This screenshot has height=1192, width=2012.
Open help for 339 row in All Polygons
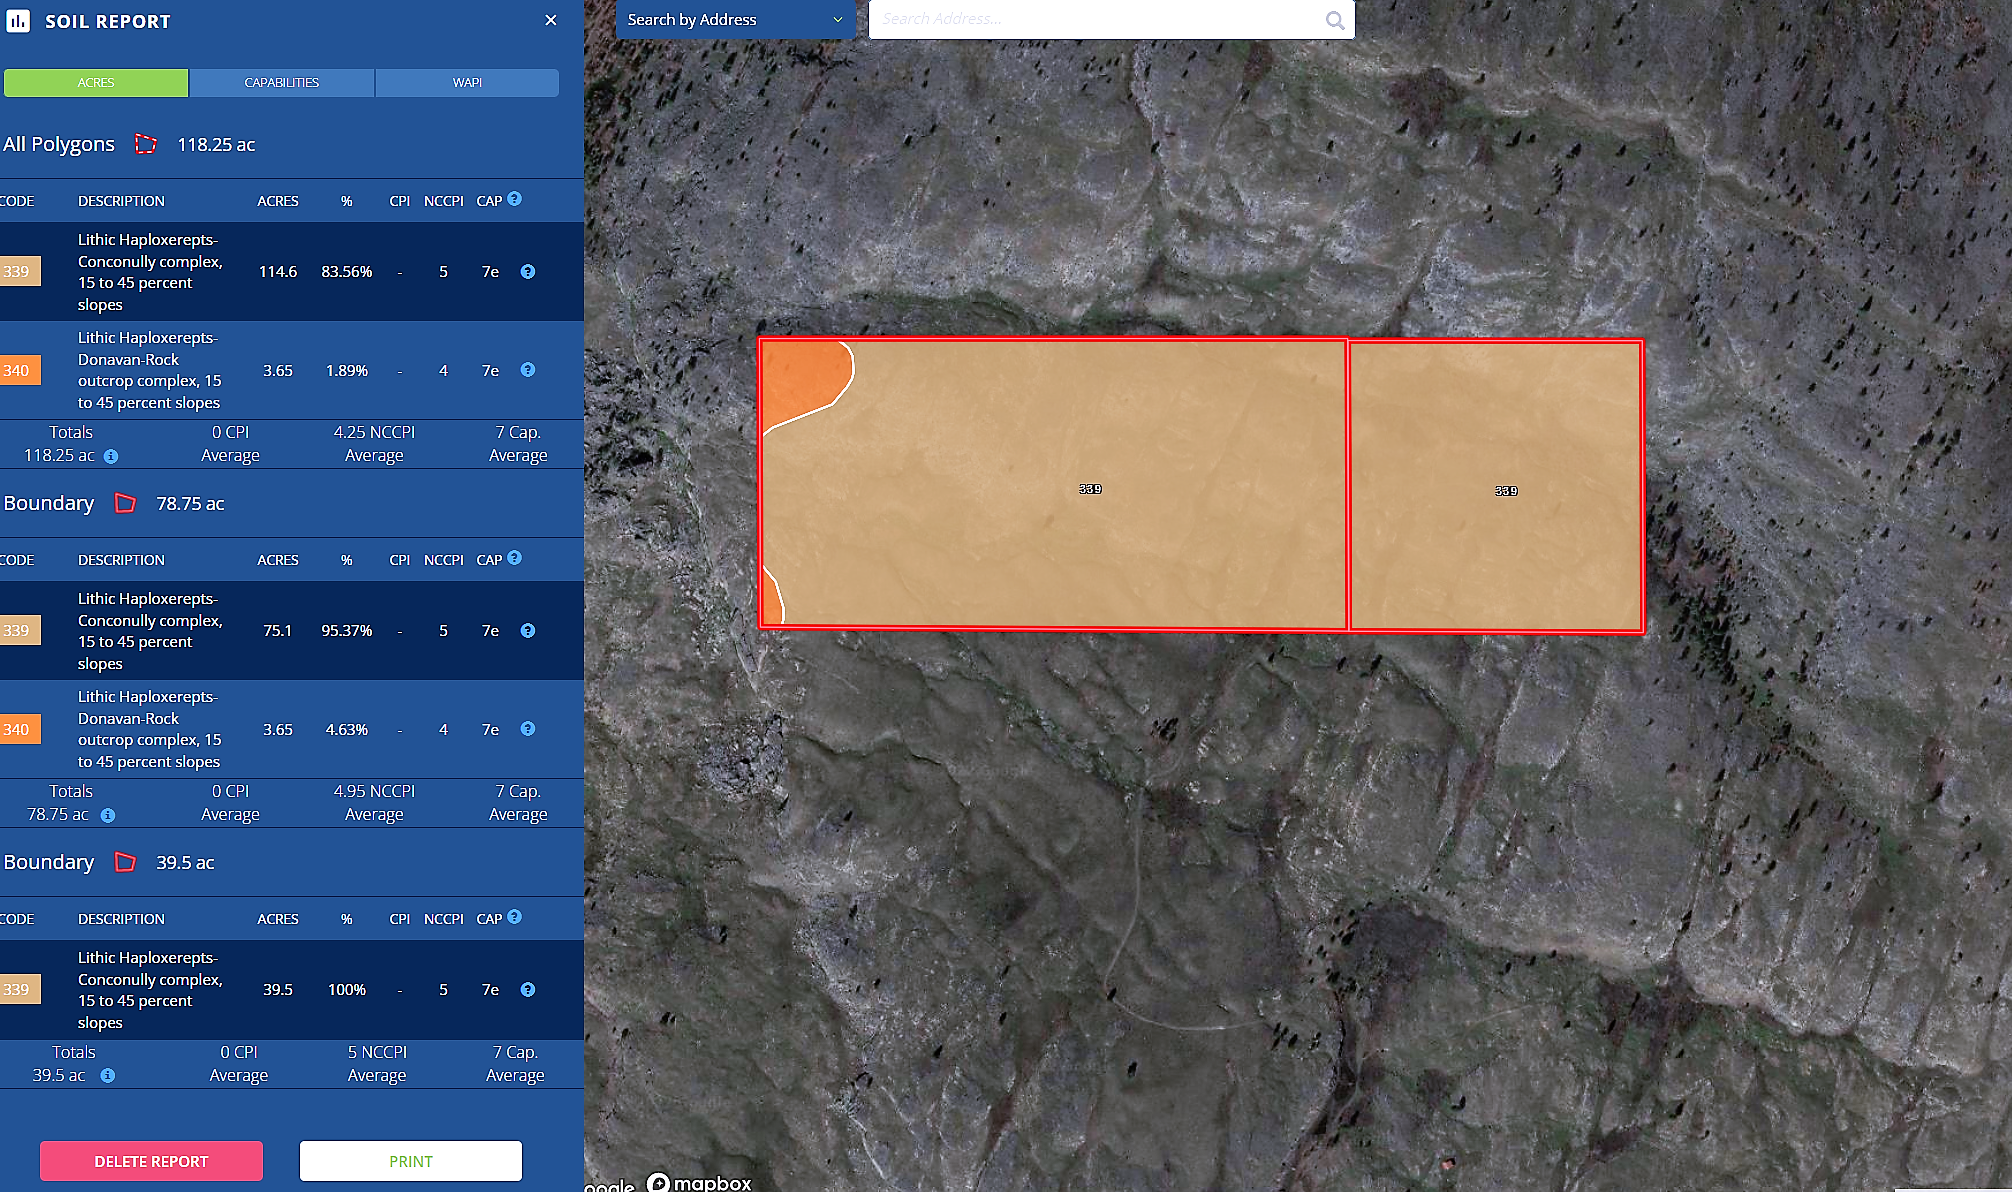coord(528,272)
